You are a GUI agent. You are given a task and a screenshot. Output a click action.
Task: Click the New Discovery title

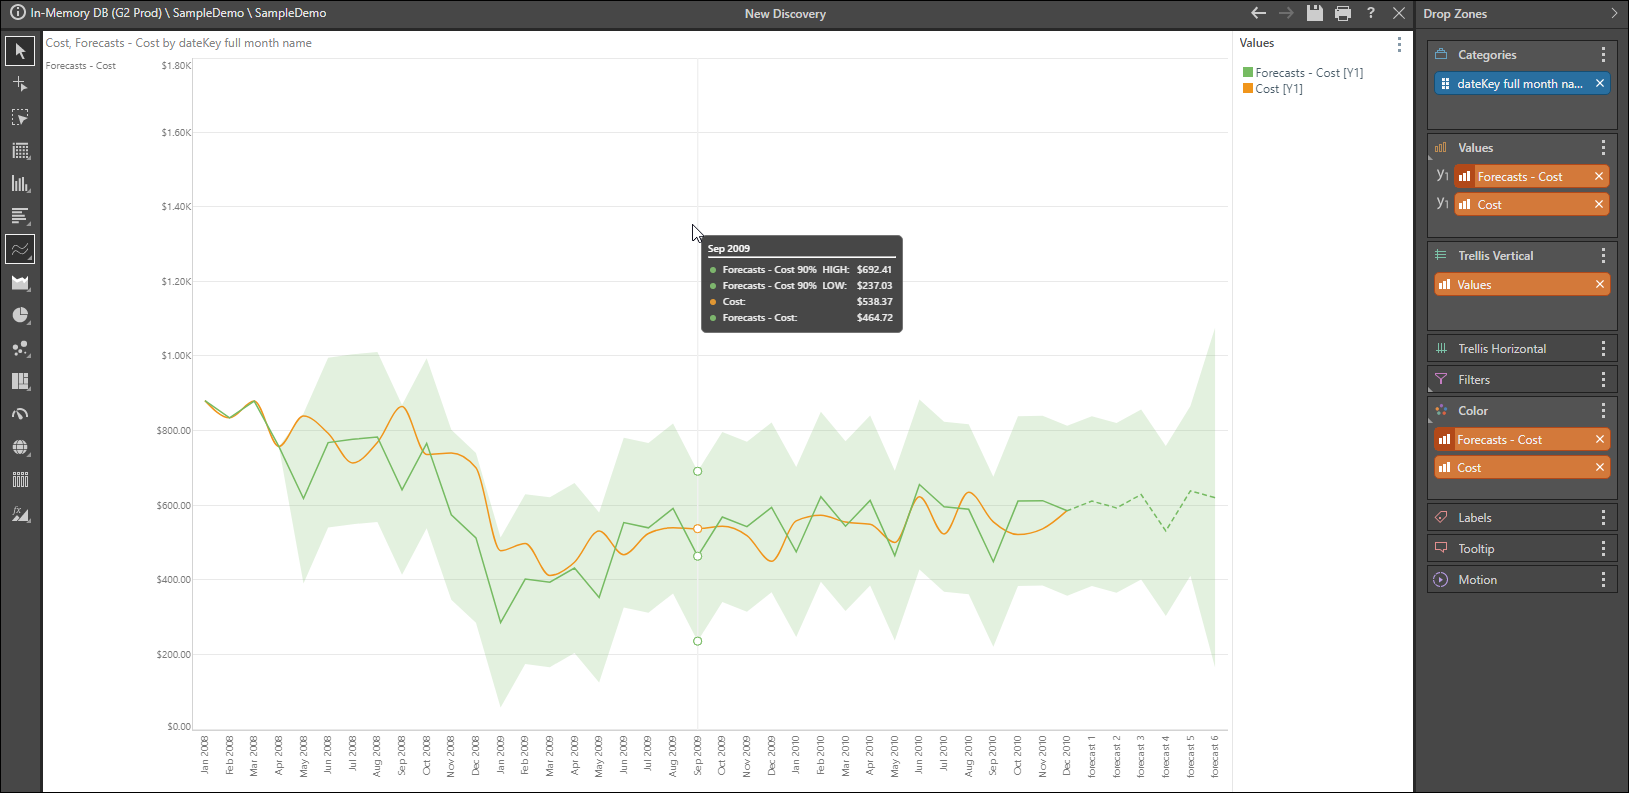[x=785, y=14]
